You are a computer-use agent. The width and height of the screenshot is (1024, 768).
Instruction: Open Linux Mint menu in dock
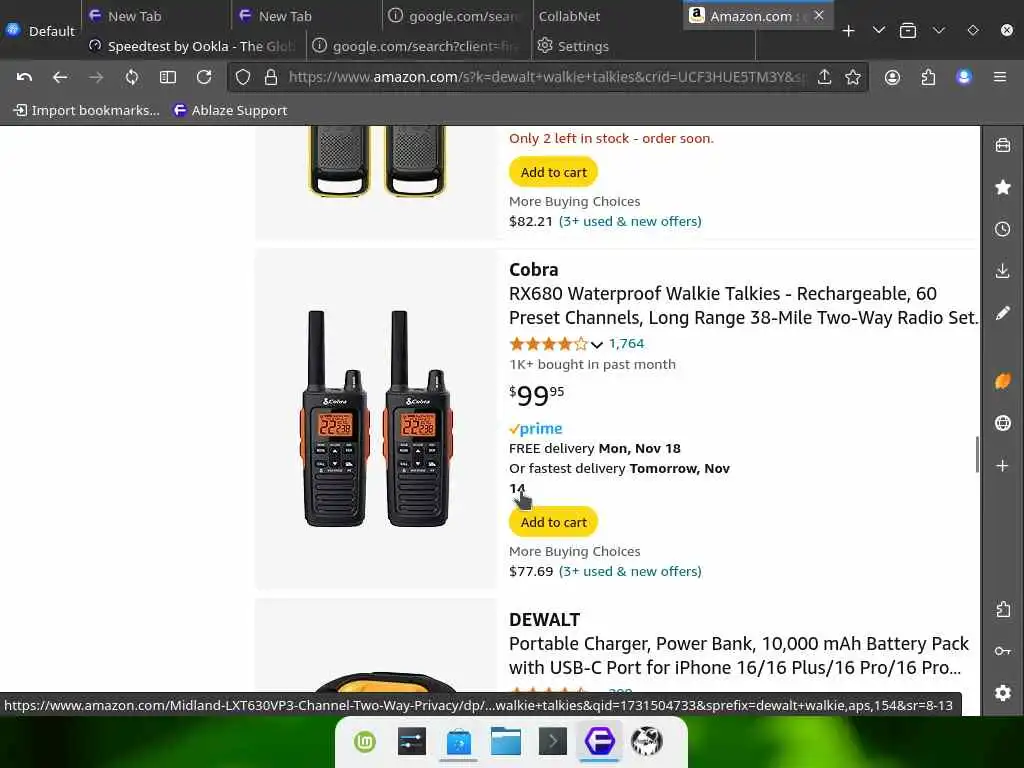365,741
